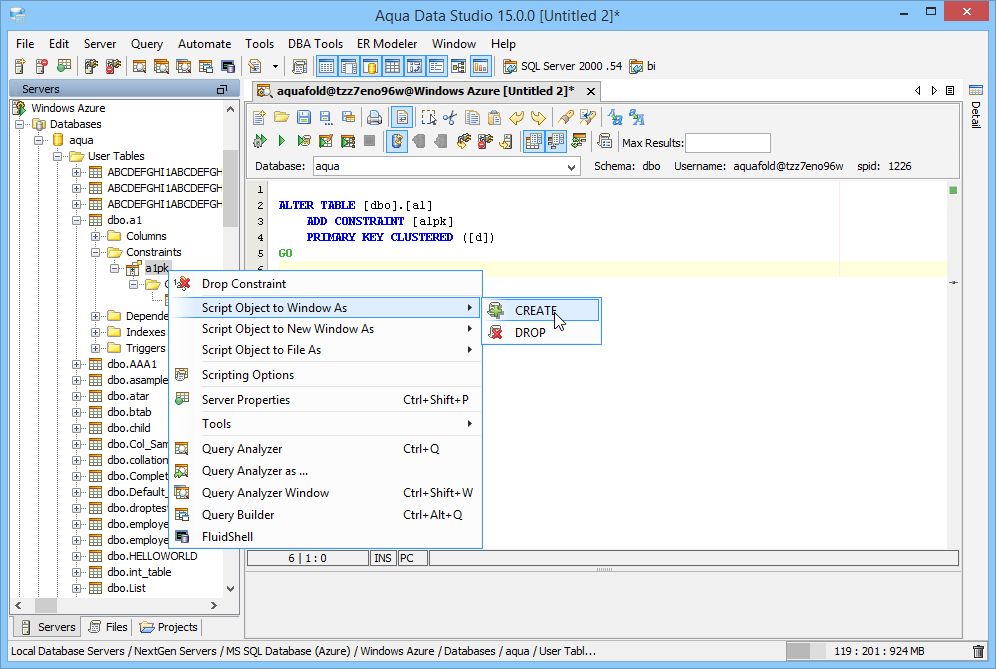This screenshot has height=669, width=996.
Task: Click the ER diagram icon in main toolbar
Action: 459,66
